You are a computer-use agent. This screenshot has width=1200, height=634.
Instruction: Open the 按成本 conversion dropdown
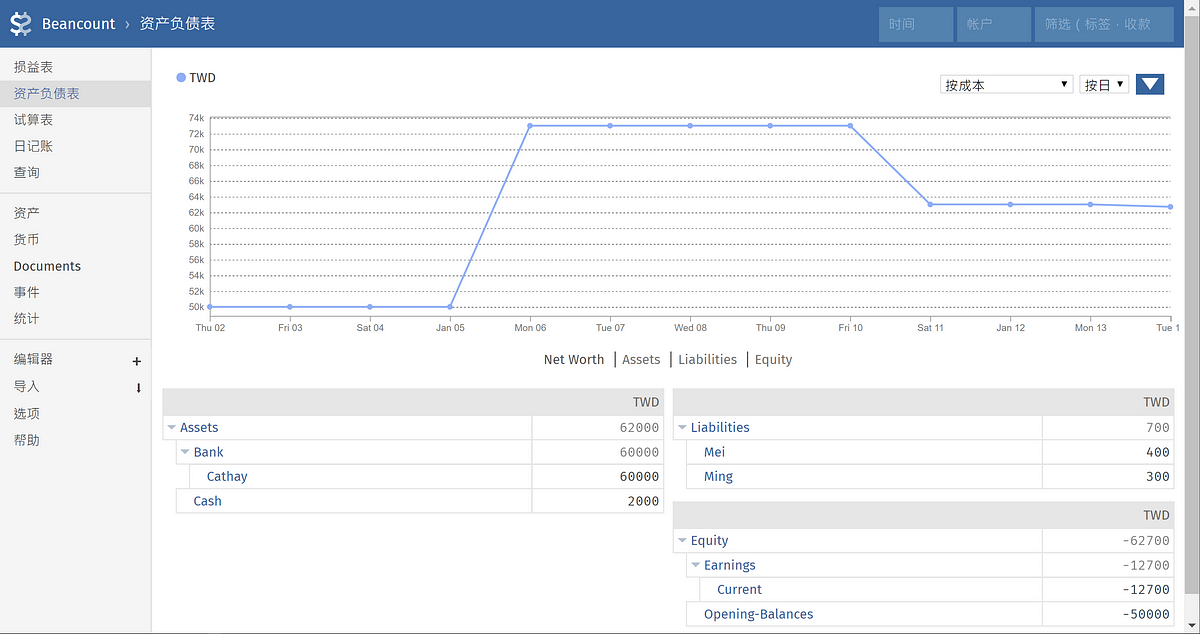pos(1006,85)
